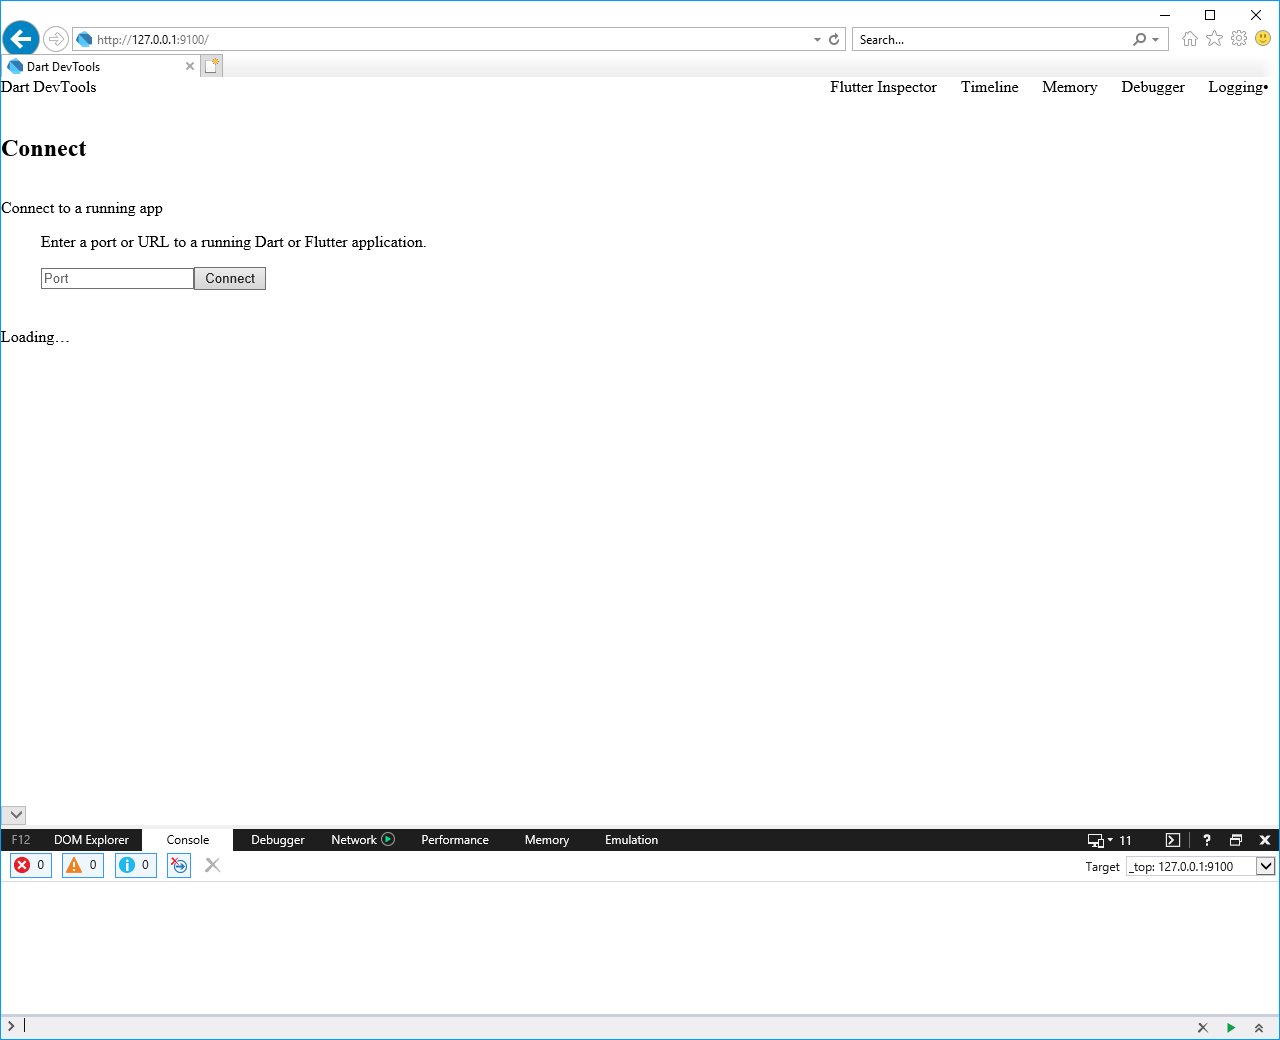This screenshot has width=1280, height=1040.
Task: Open the Target _top dropdown
Action: [1266, 866]
